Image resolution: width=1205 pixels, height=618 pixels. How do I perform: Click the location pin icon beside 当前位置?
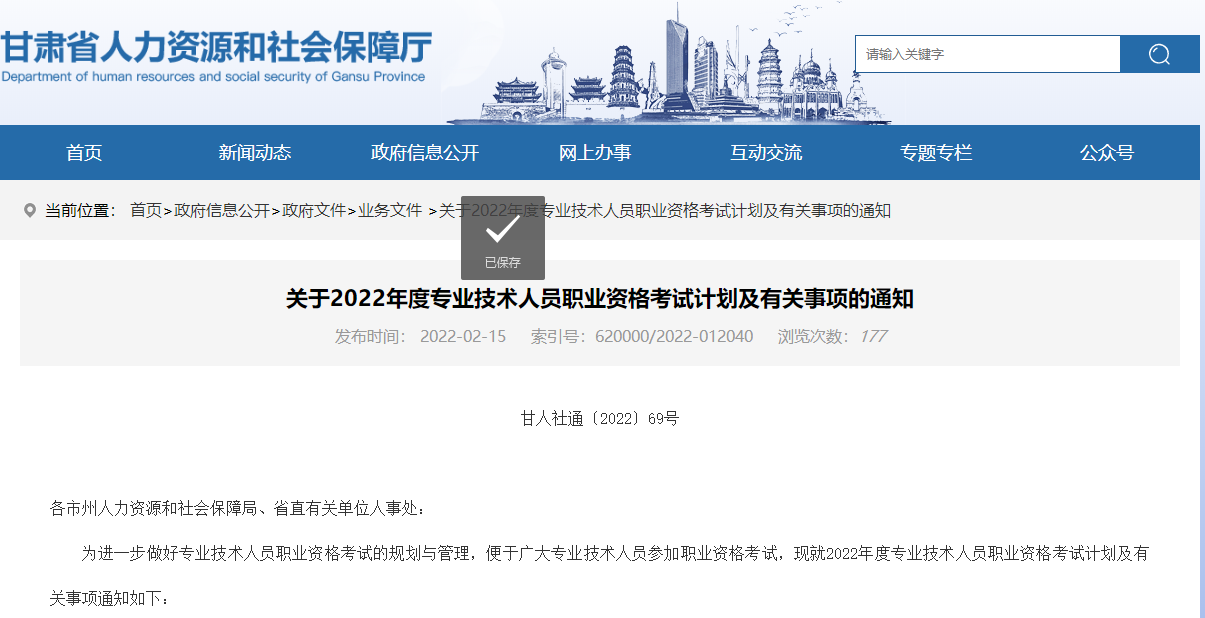pos(28,210)
